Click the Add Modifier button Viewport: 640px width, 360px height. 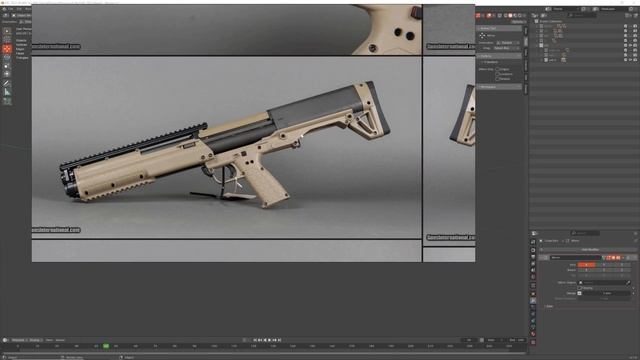590,249
